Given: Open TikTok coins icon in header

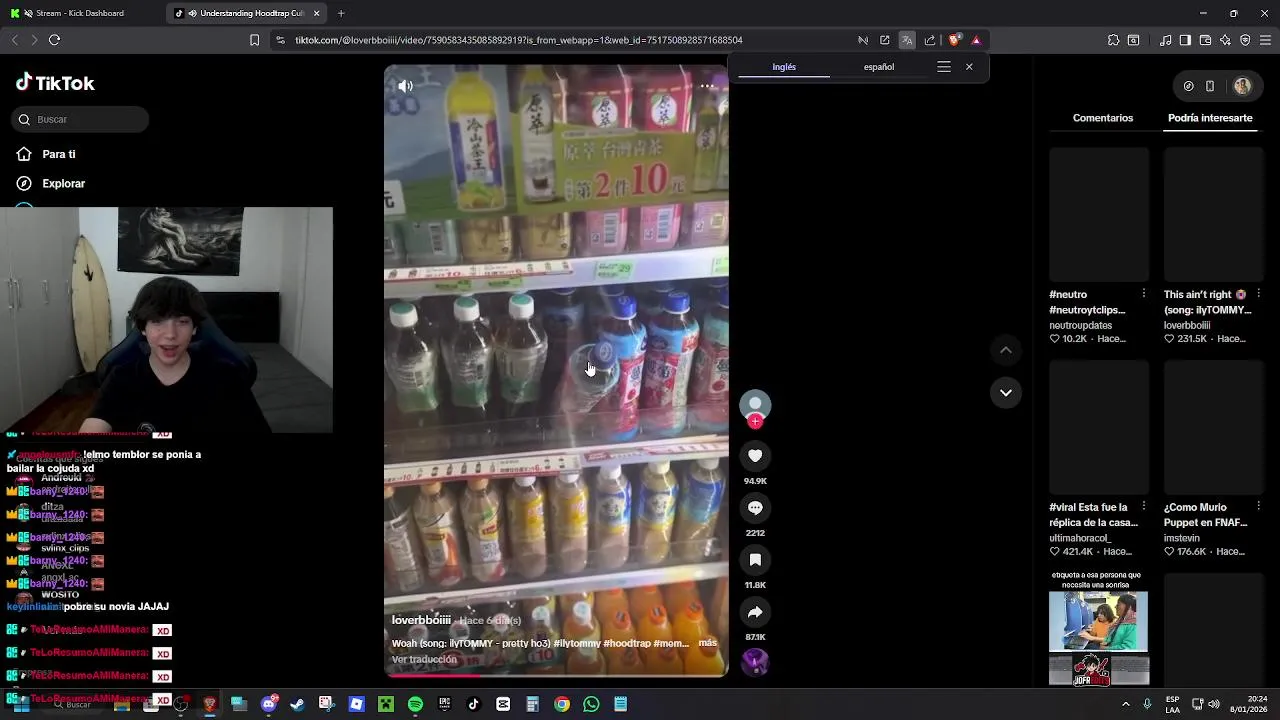Looking at the screenshot, I should (x=1188, y=86).
